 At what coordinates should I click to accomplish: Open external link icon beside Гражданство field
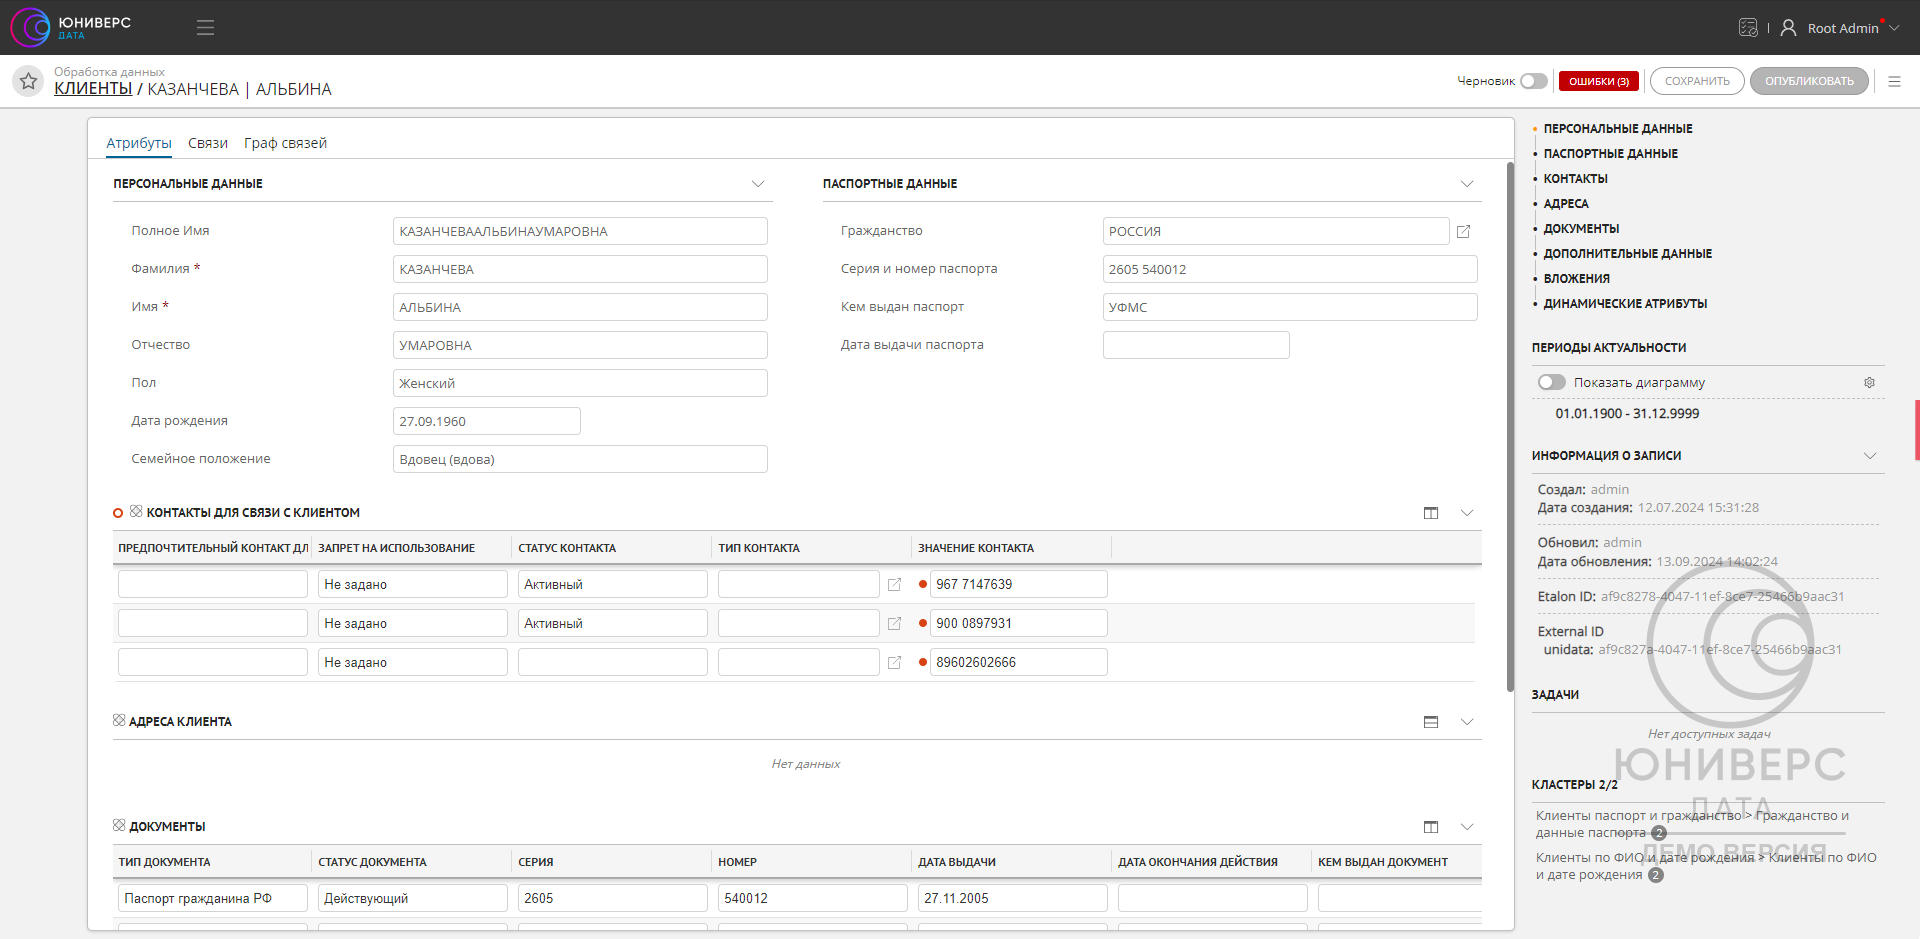[x=1463, y=231]
